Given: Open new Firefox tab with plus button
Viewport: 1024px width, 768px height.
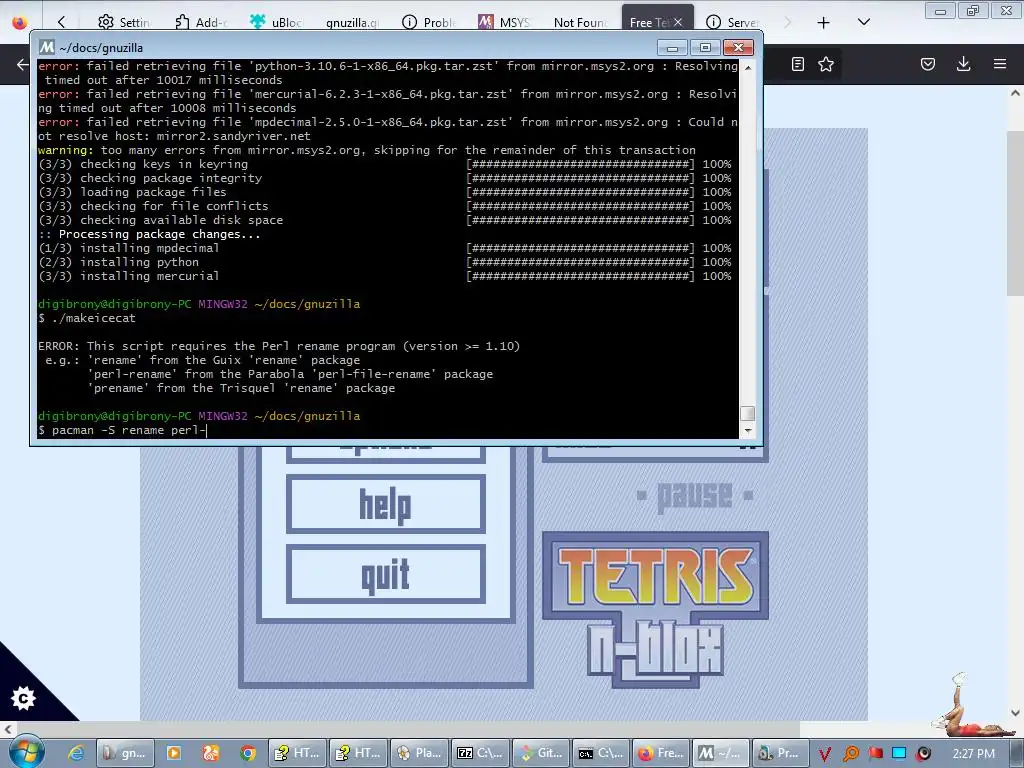Looking at the screenshot, I should coord(824,22).
